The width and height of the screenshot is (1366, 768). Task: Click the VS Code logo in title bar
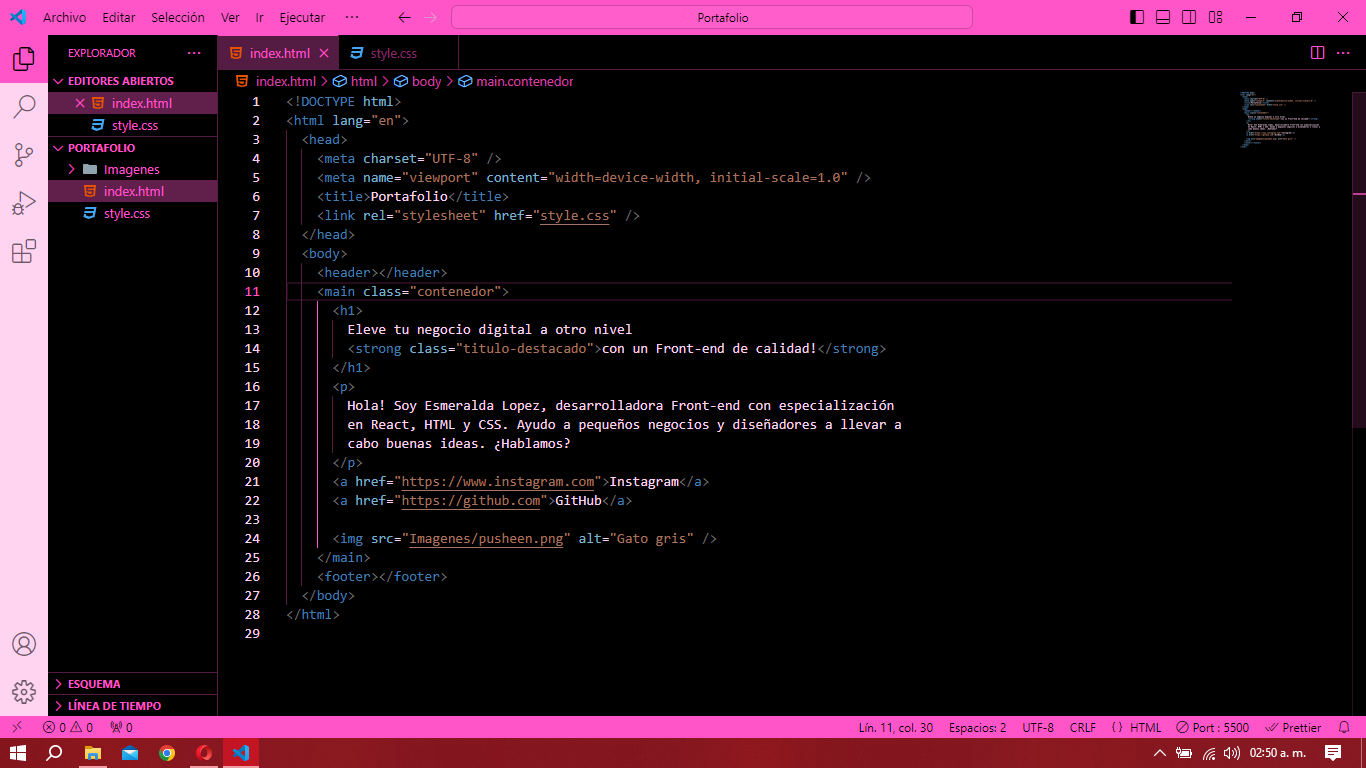pyautogui.click(x=18, y=17)
